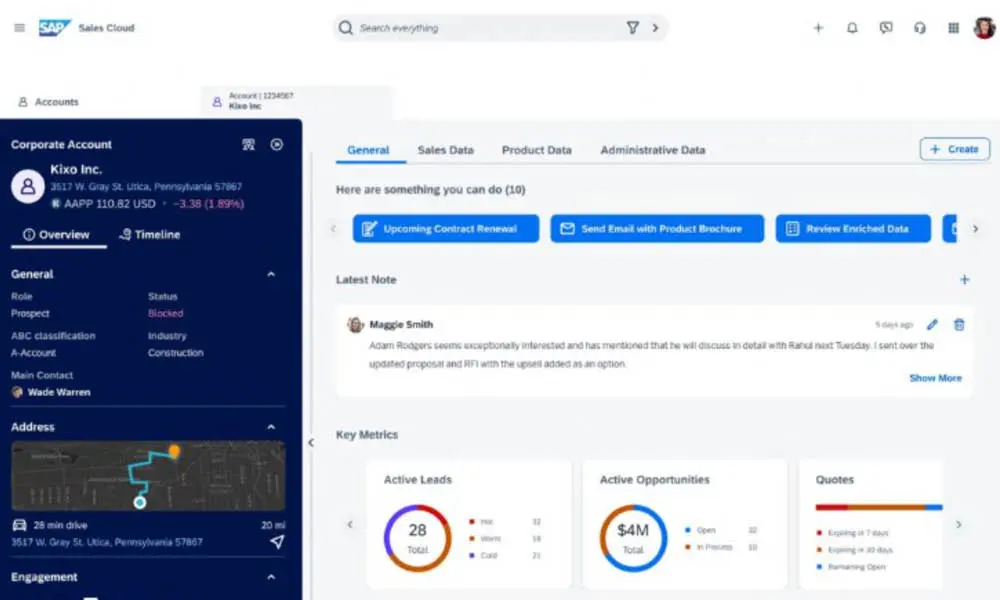Edit the note with the pencil icon
This screenshot has height=600, width=1000.
[x=932, y=324]
